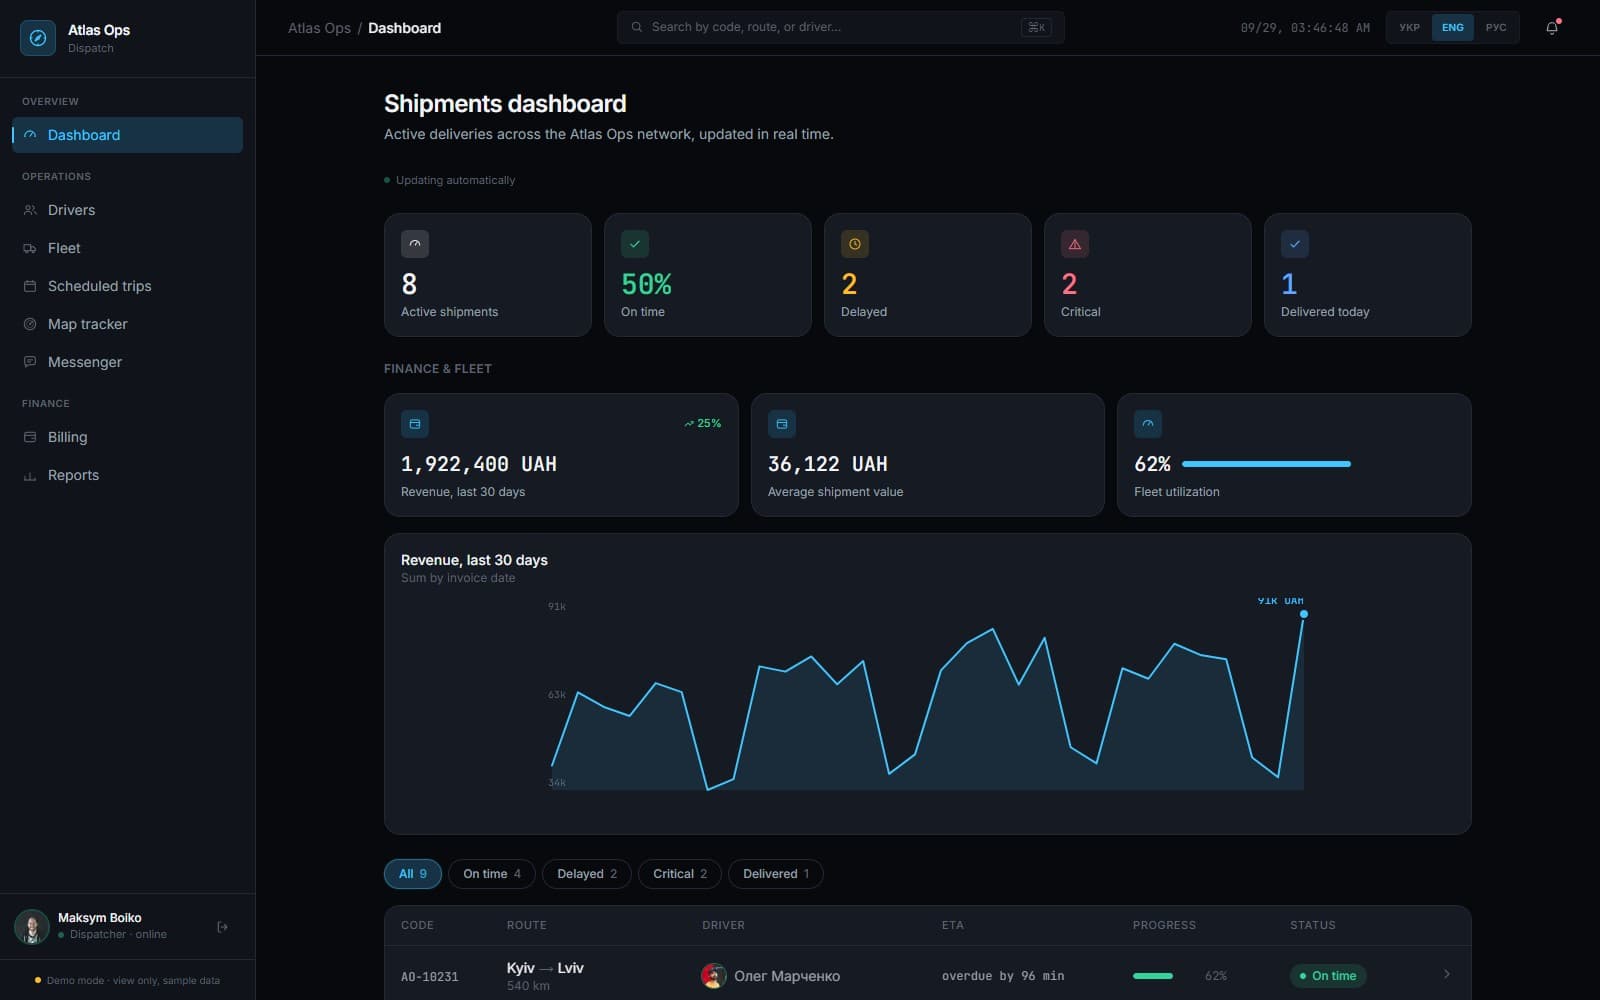1600x1000 pixels.
Task: Click driver Олег Марченко's avatar
Action: click(714, 976)
